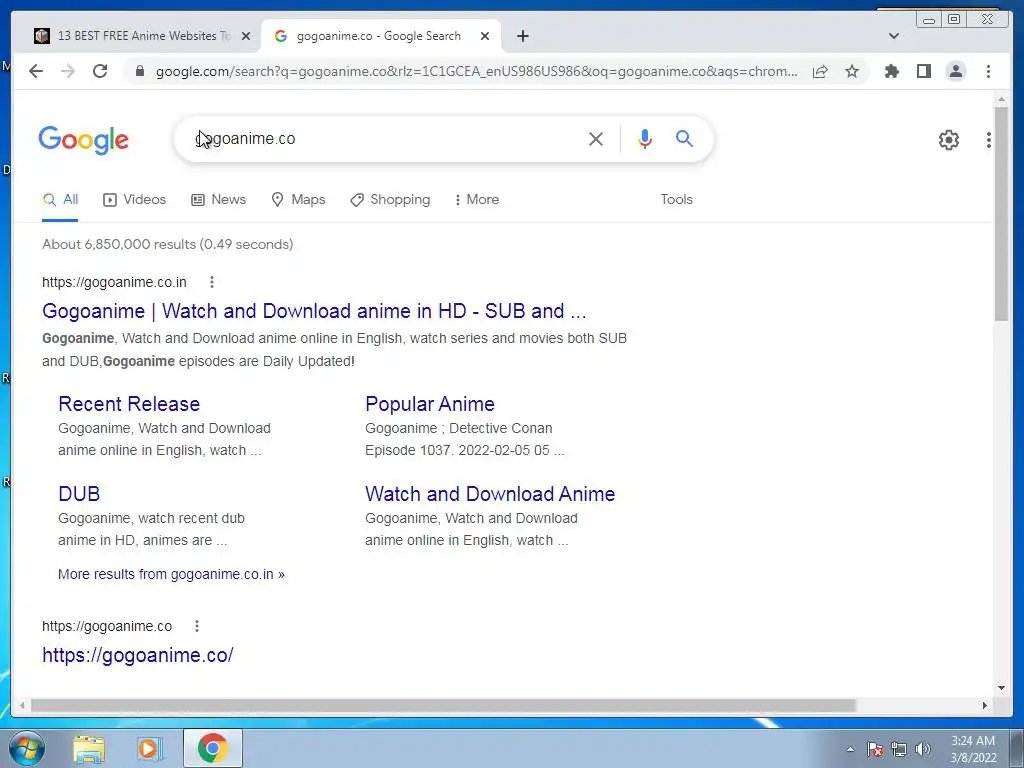
Task: Open the volume speaker tray icon
Action: [x=923, y=749]
